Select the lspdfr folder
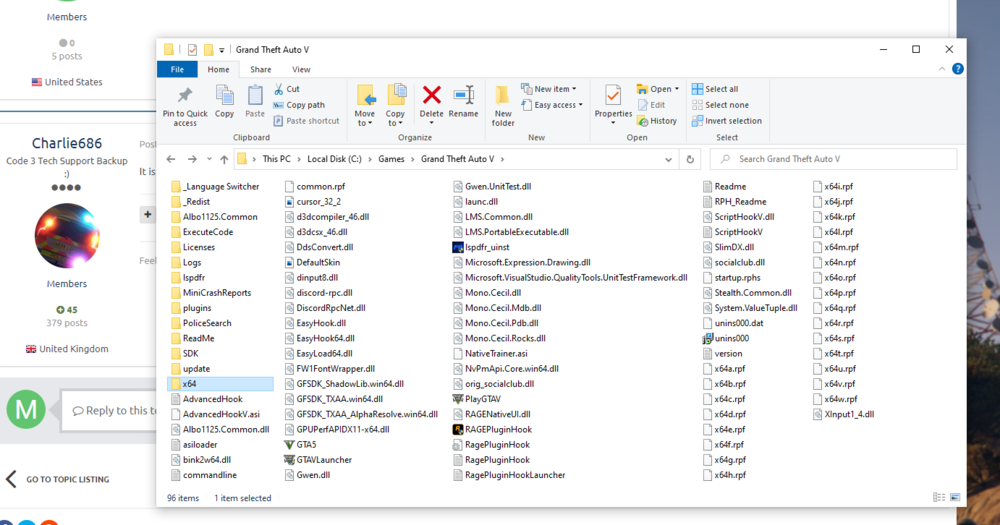This screenshot has width=1000, height=525. pyautogui.click(x=188, y=277)
